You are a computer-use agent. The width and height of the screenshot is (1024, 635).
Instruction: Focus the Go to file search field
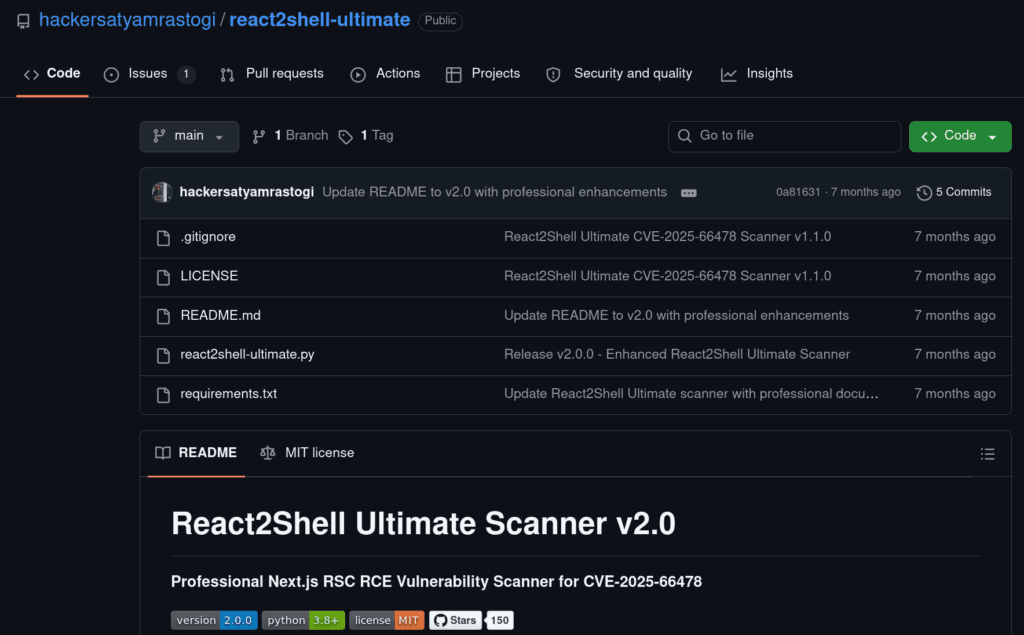tap(784, 136)
